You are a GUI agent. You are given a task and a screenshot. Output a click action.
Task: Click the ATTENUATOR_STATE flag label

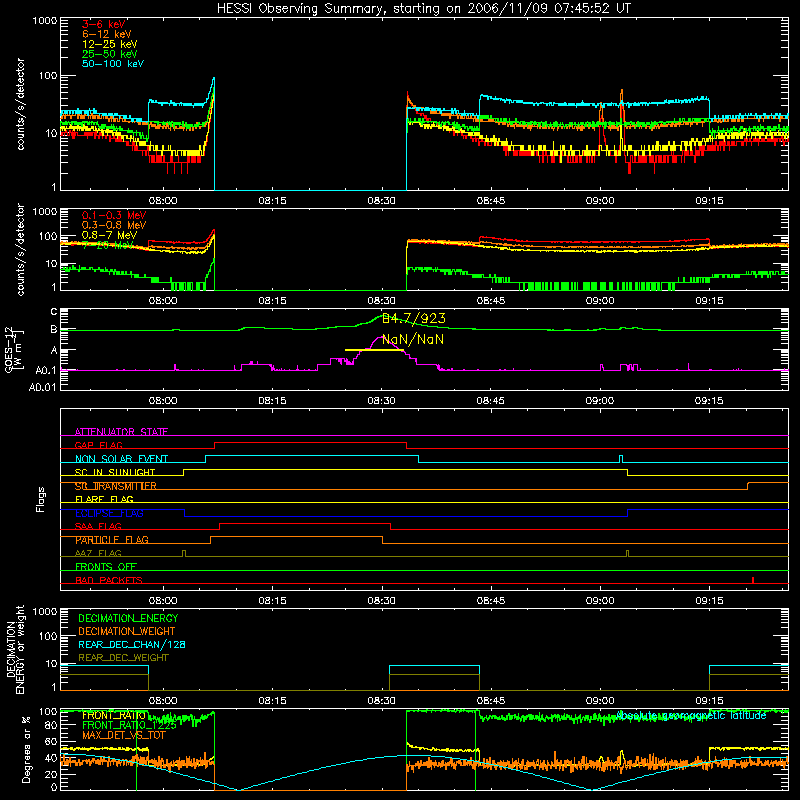(x=121, y=432)
